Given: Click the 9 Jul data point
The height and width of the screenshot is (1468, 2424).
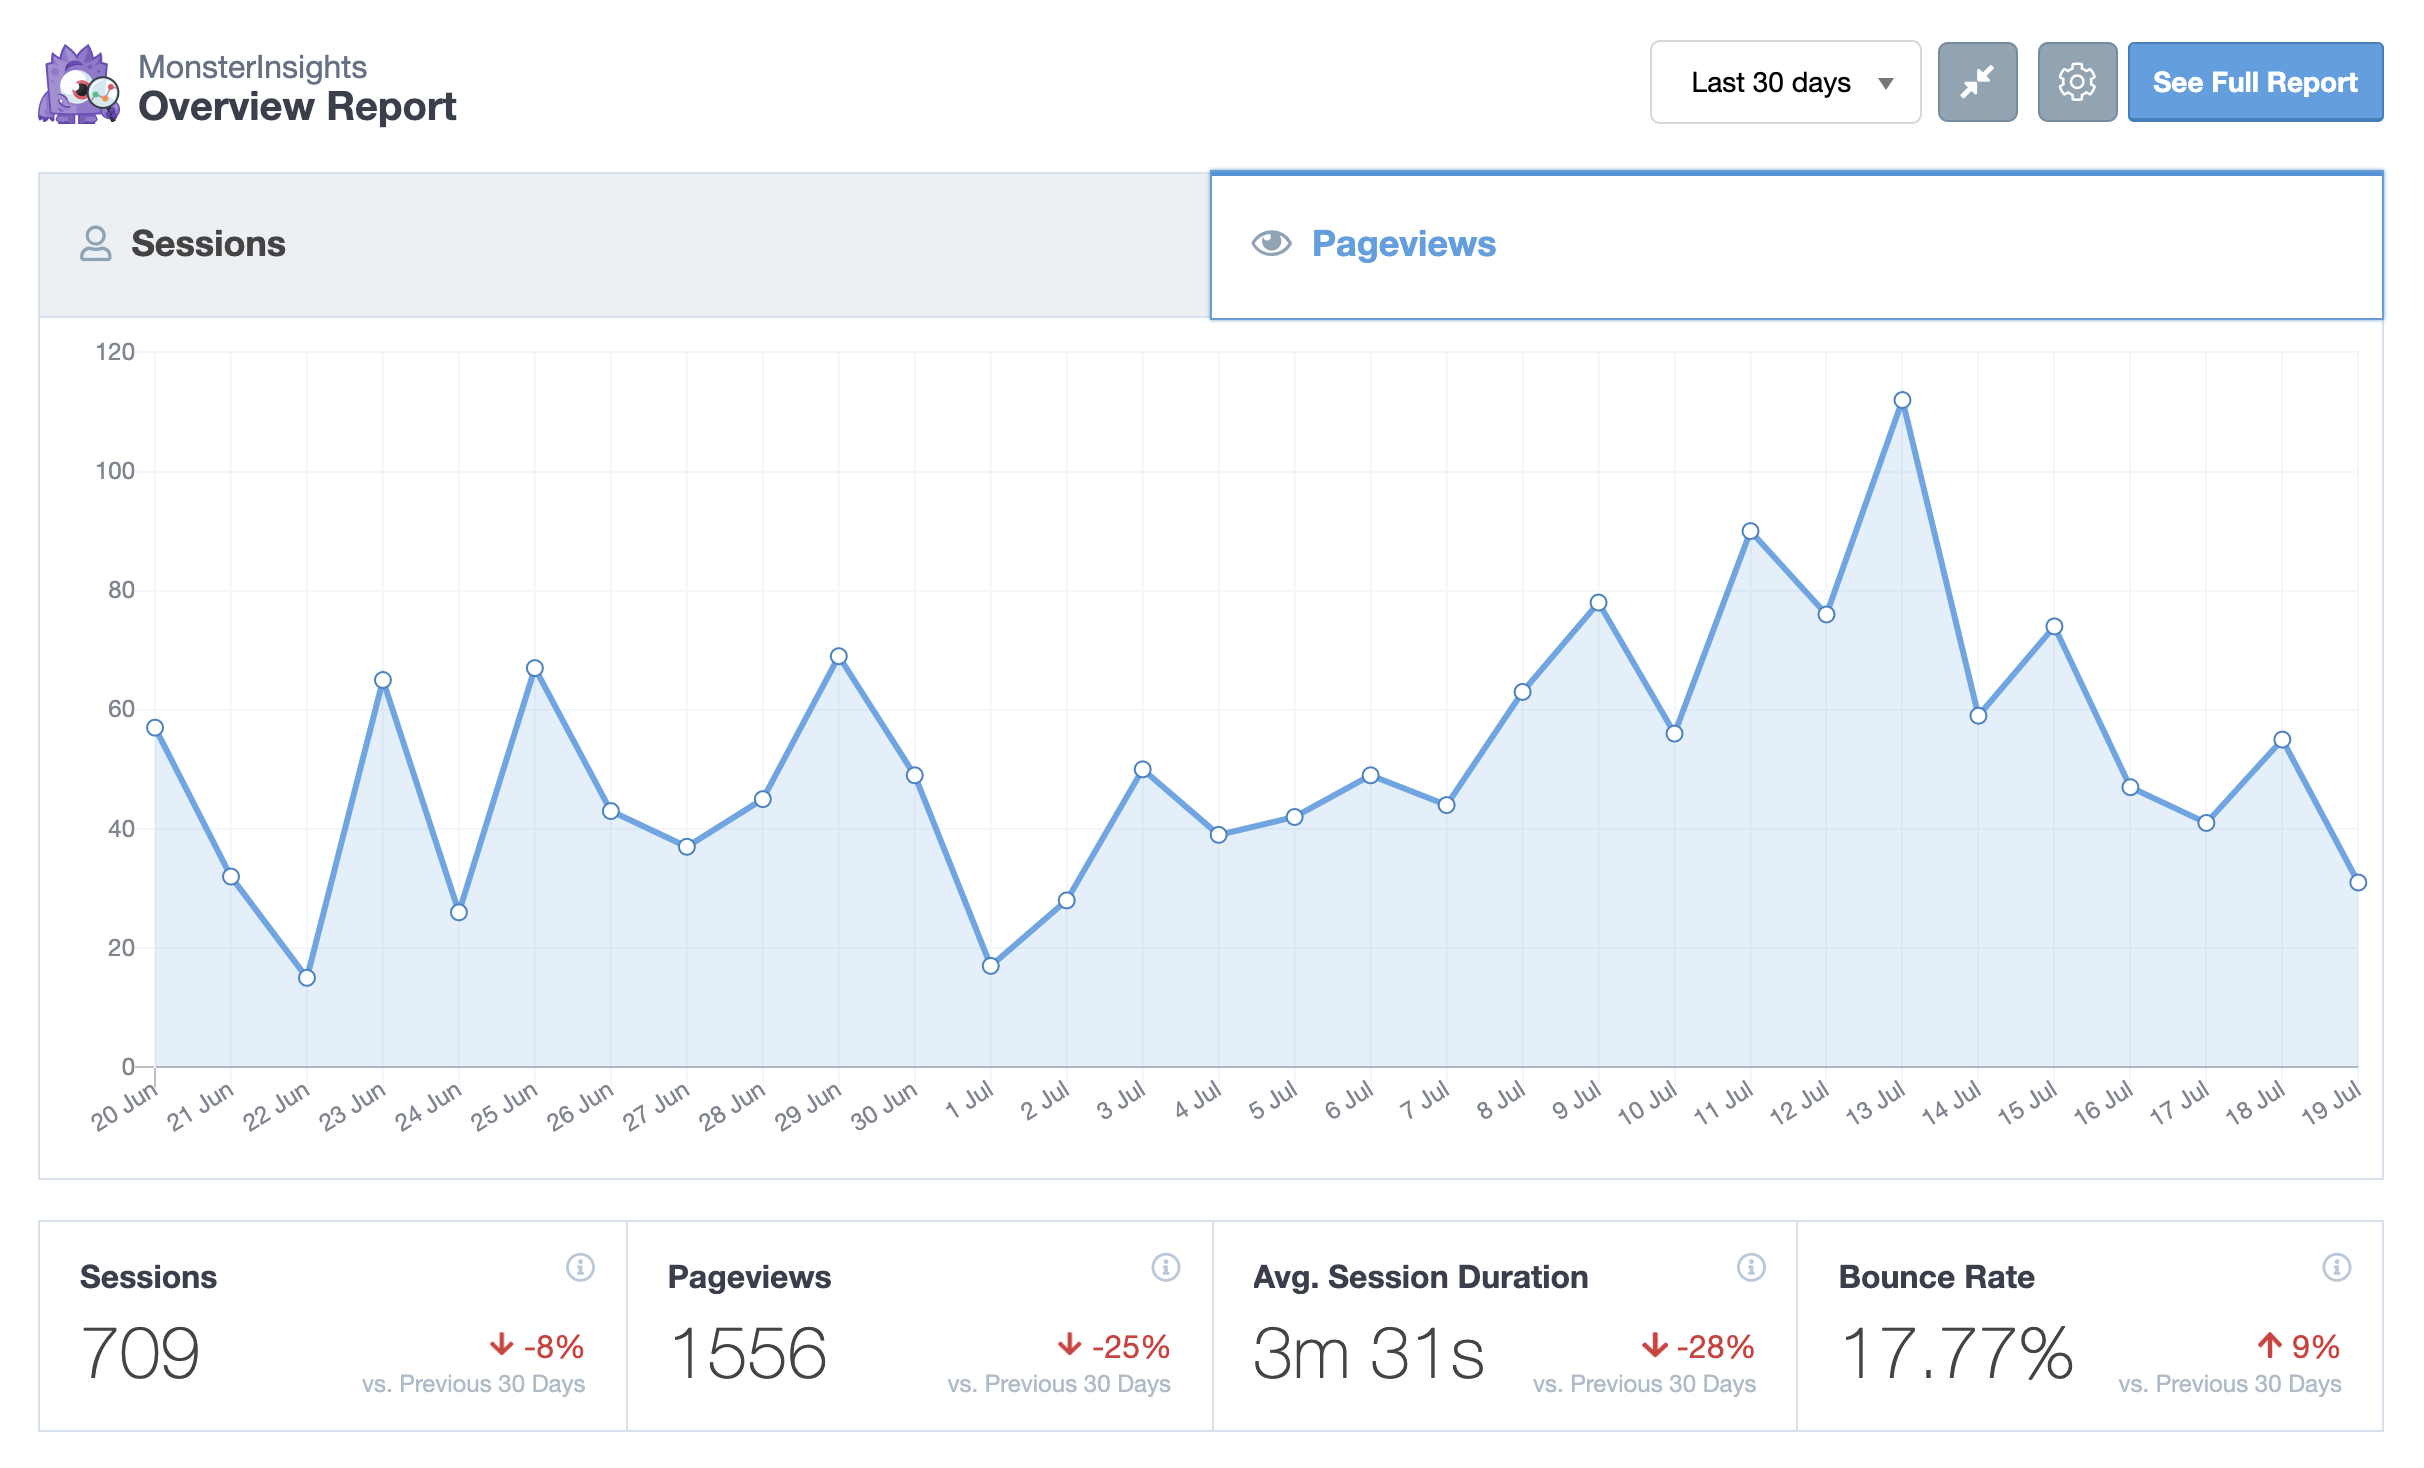Looking at the screenshot, I should tap(1598, 603).
